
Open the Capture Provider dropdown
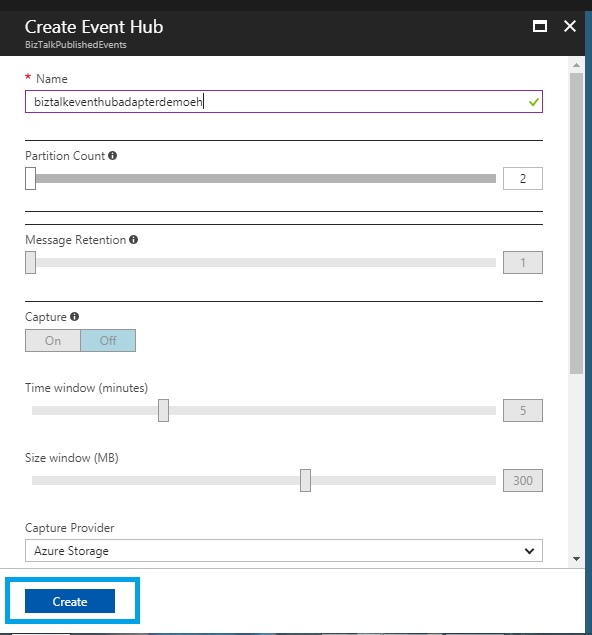pyautogui.click(x=284, y=550)
